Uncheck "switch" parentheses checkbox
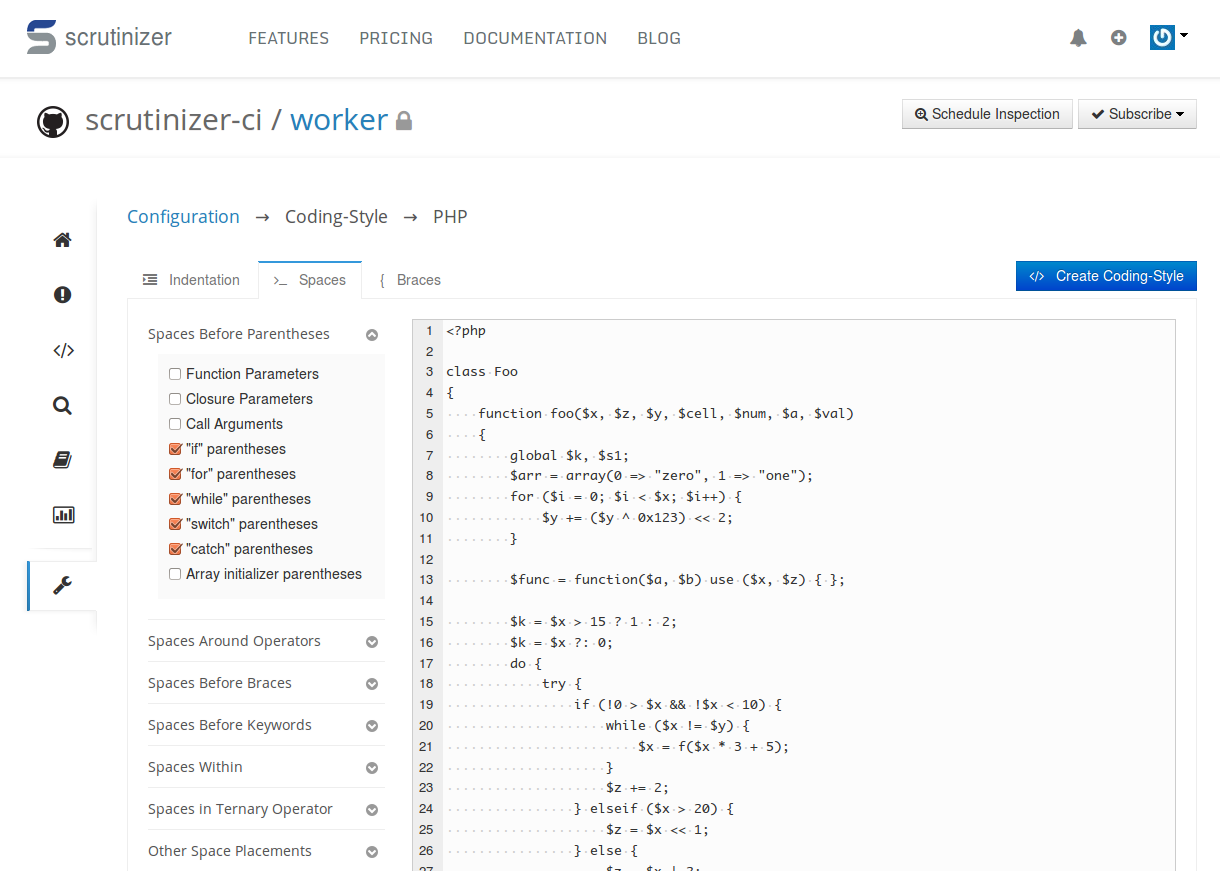The width and height of the screenshot is (1220, 871). click(175, 524)
